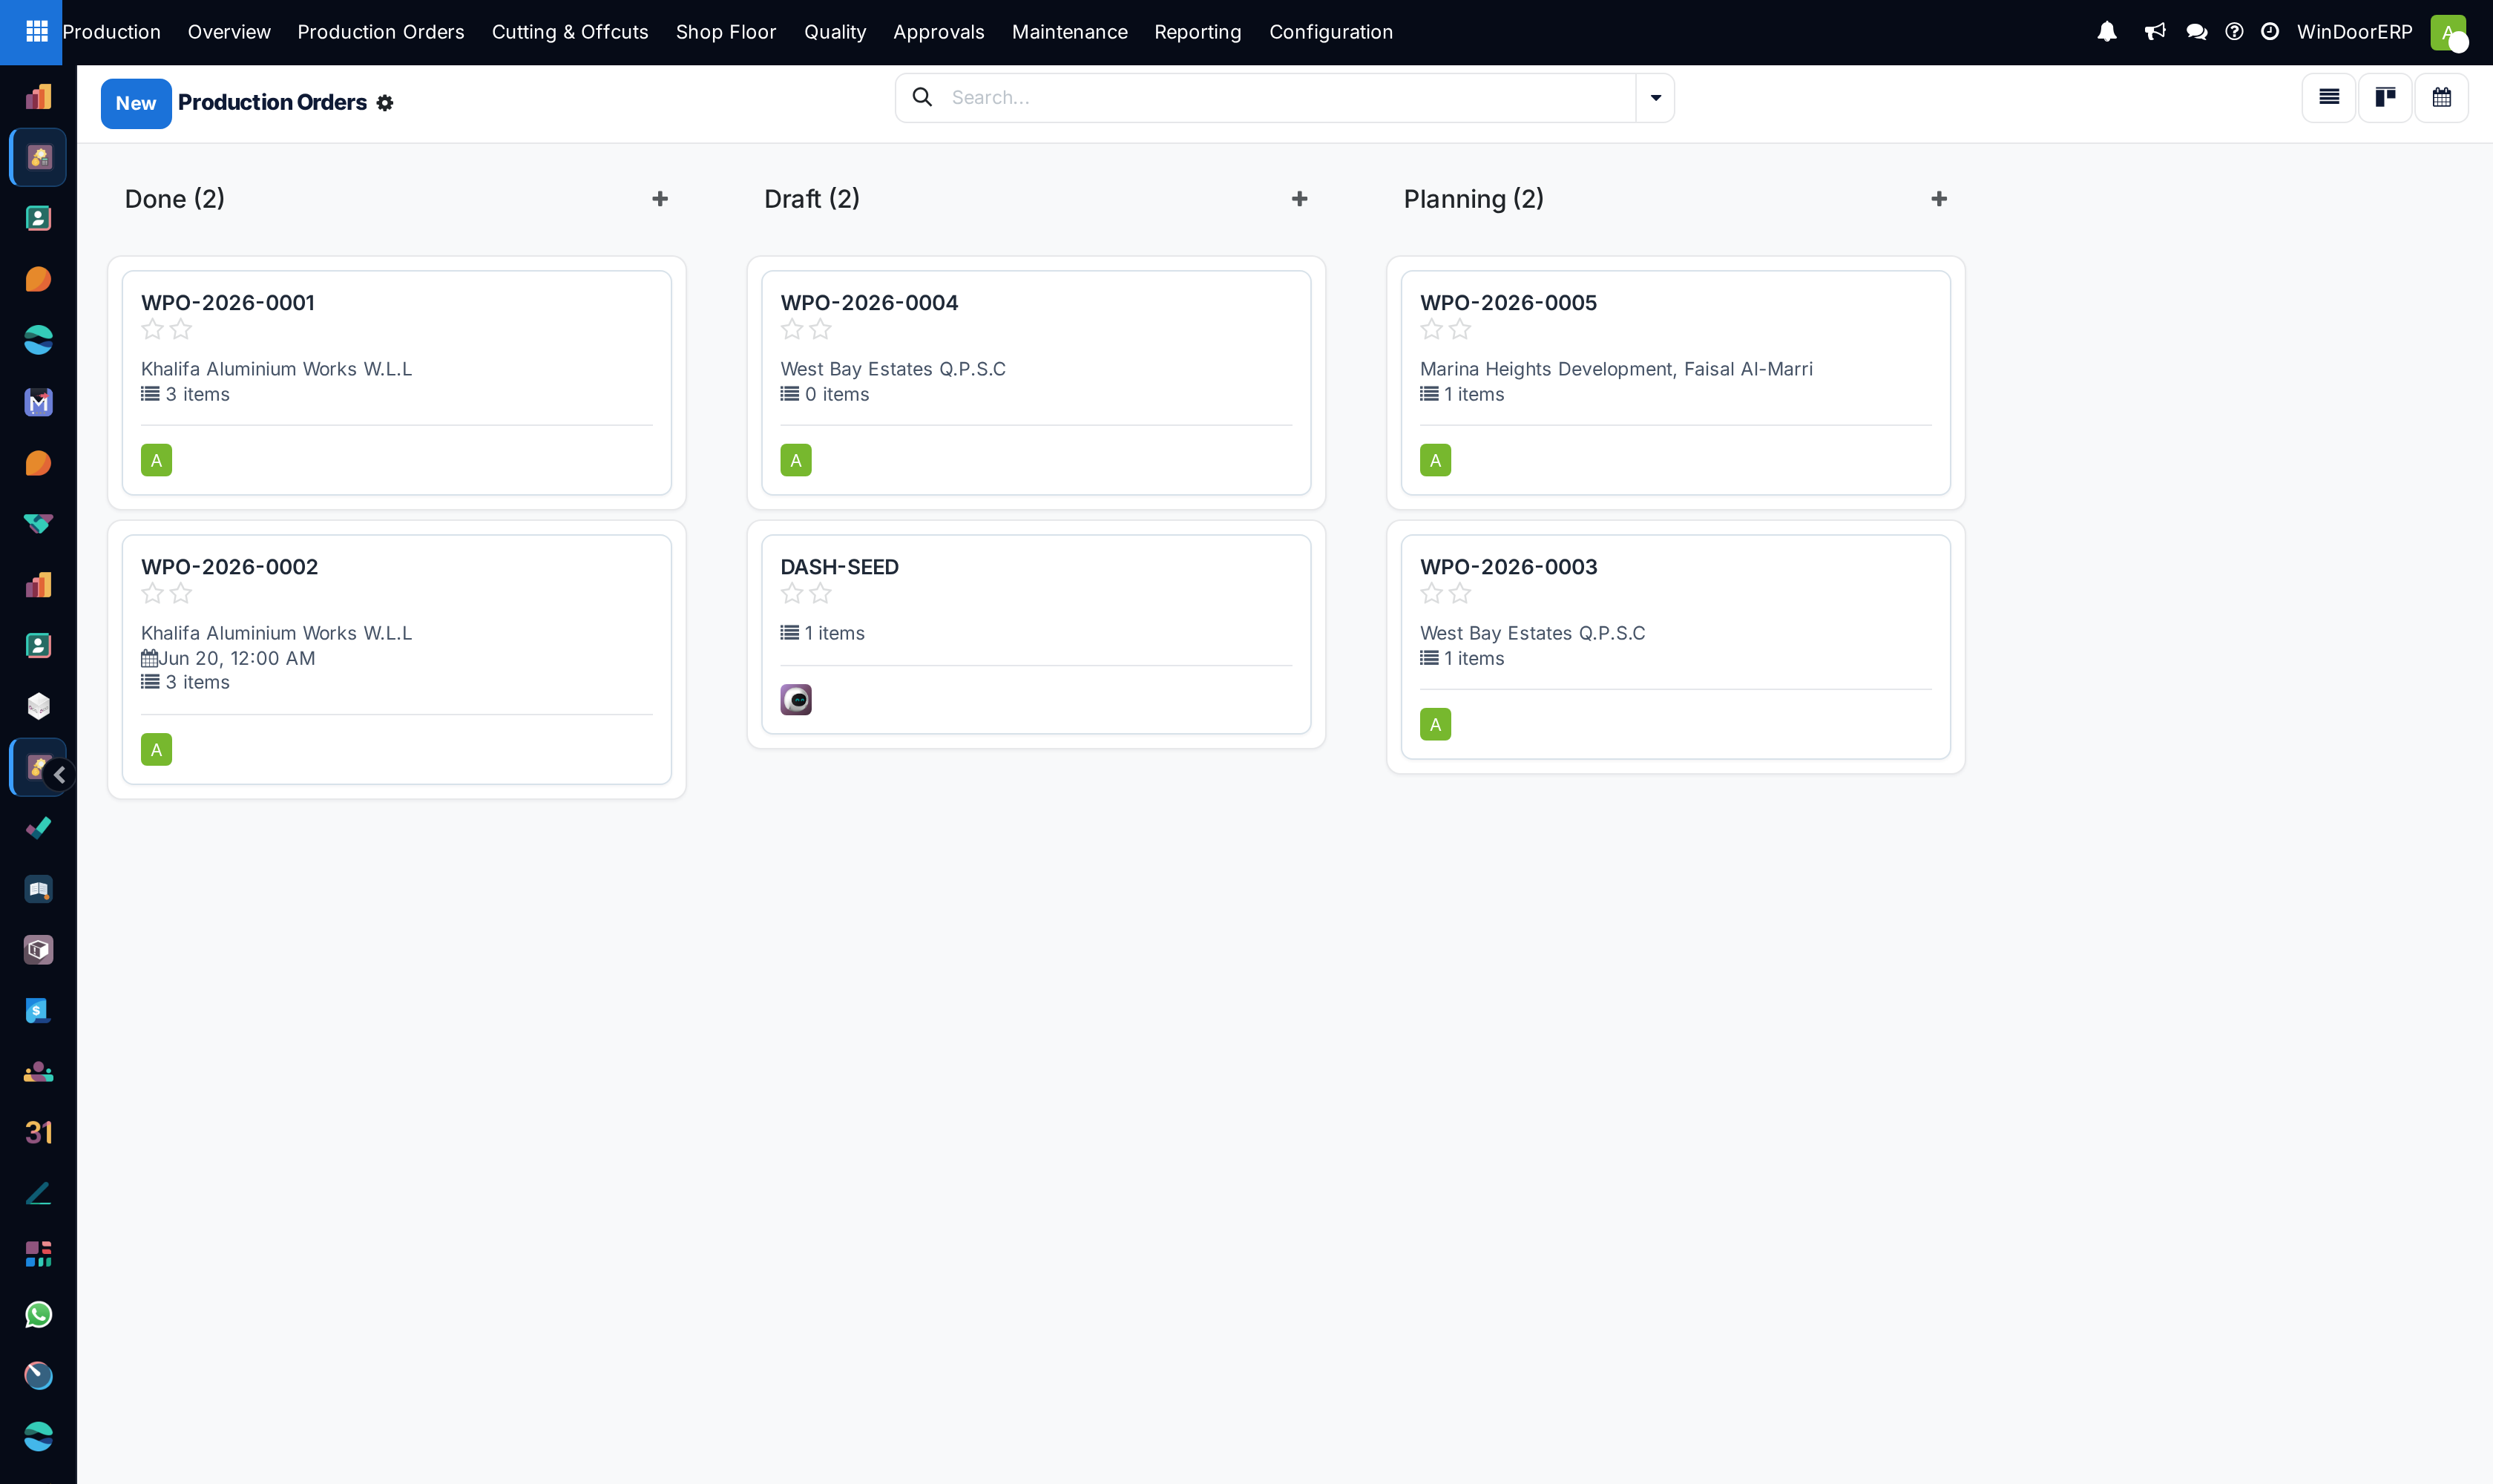Open the Reporting menu

pyautogui.click(x=1198, y=32)
